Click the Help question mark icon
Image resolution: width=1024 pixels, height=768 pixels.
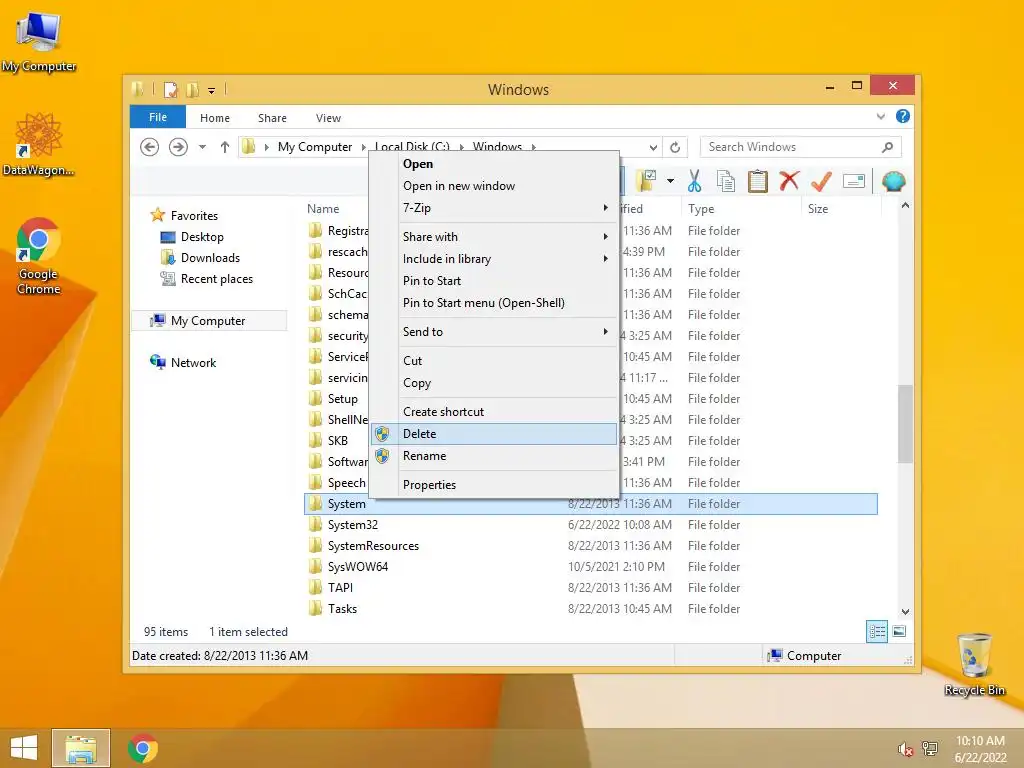click(903, 116)
